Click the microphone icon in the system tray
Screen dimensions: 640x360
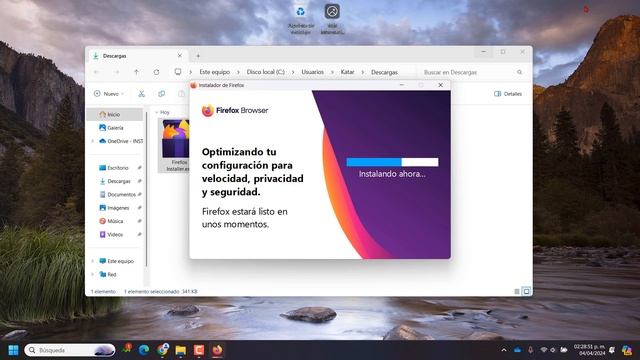[x=530, y=350]
